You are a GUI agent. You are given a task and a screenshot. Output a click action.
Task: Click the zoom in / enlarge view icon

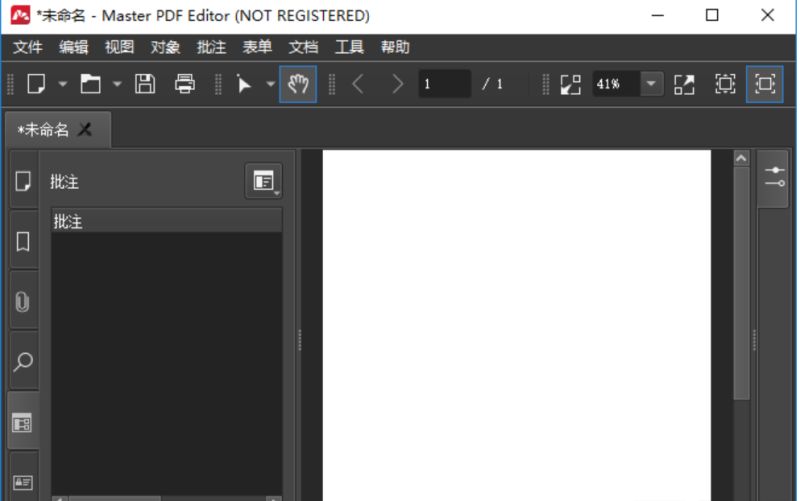point(684,84)
